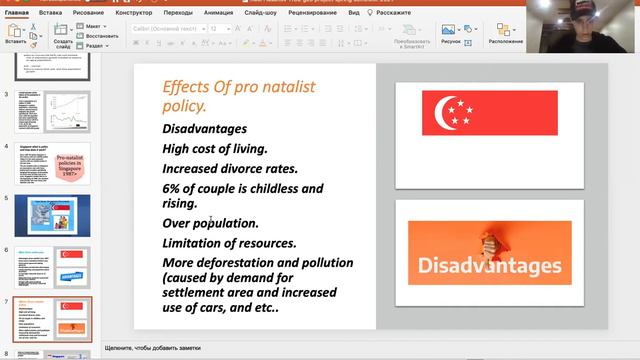Center text using the ribbon
Viewport: 640px width, 360px height.
point(299,43)
